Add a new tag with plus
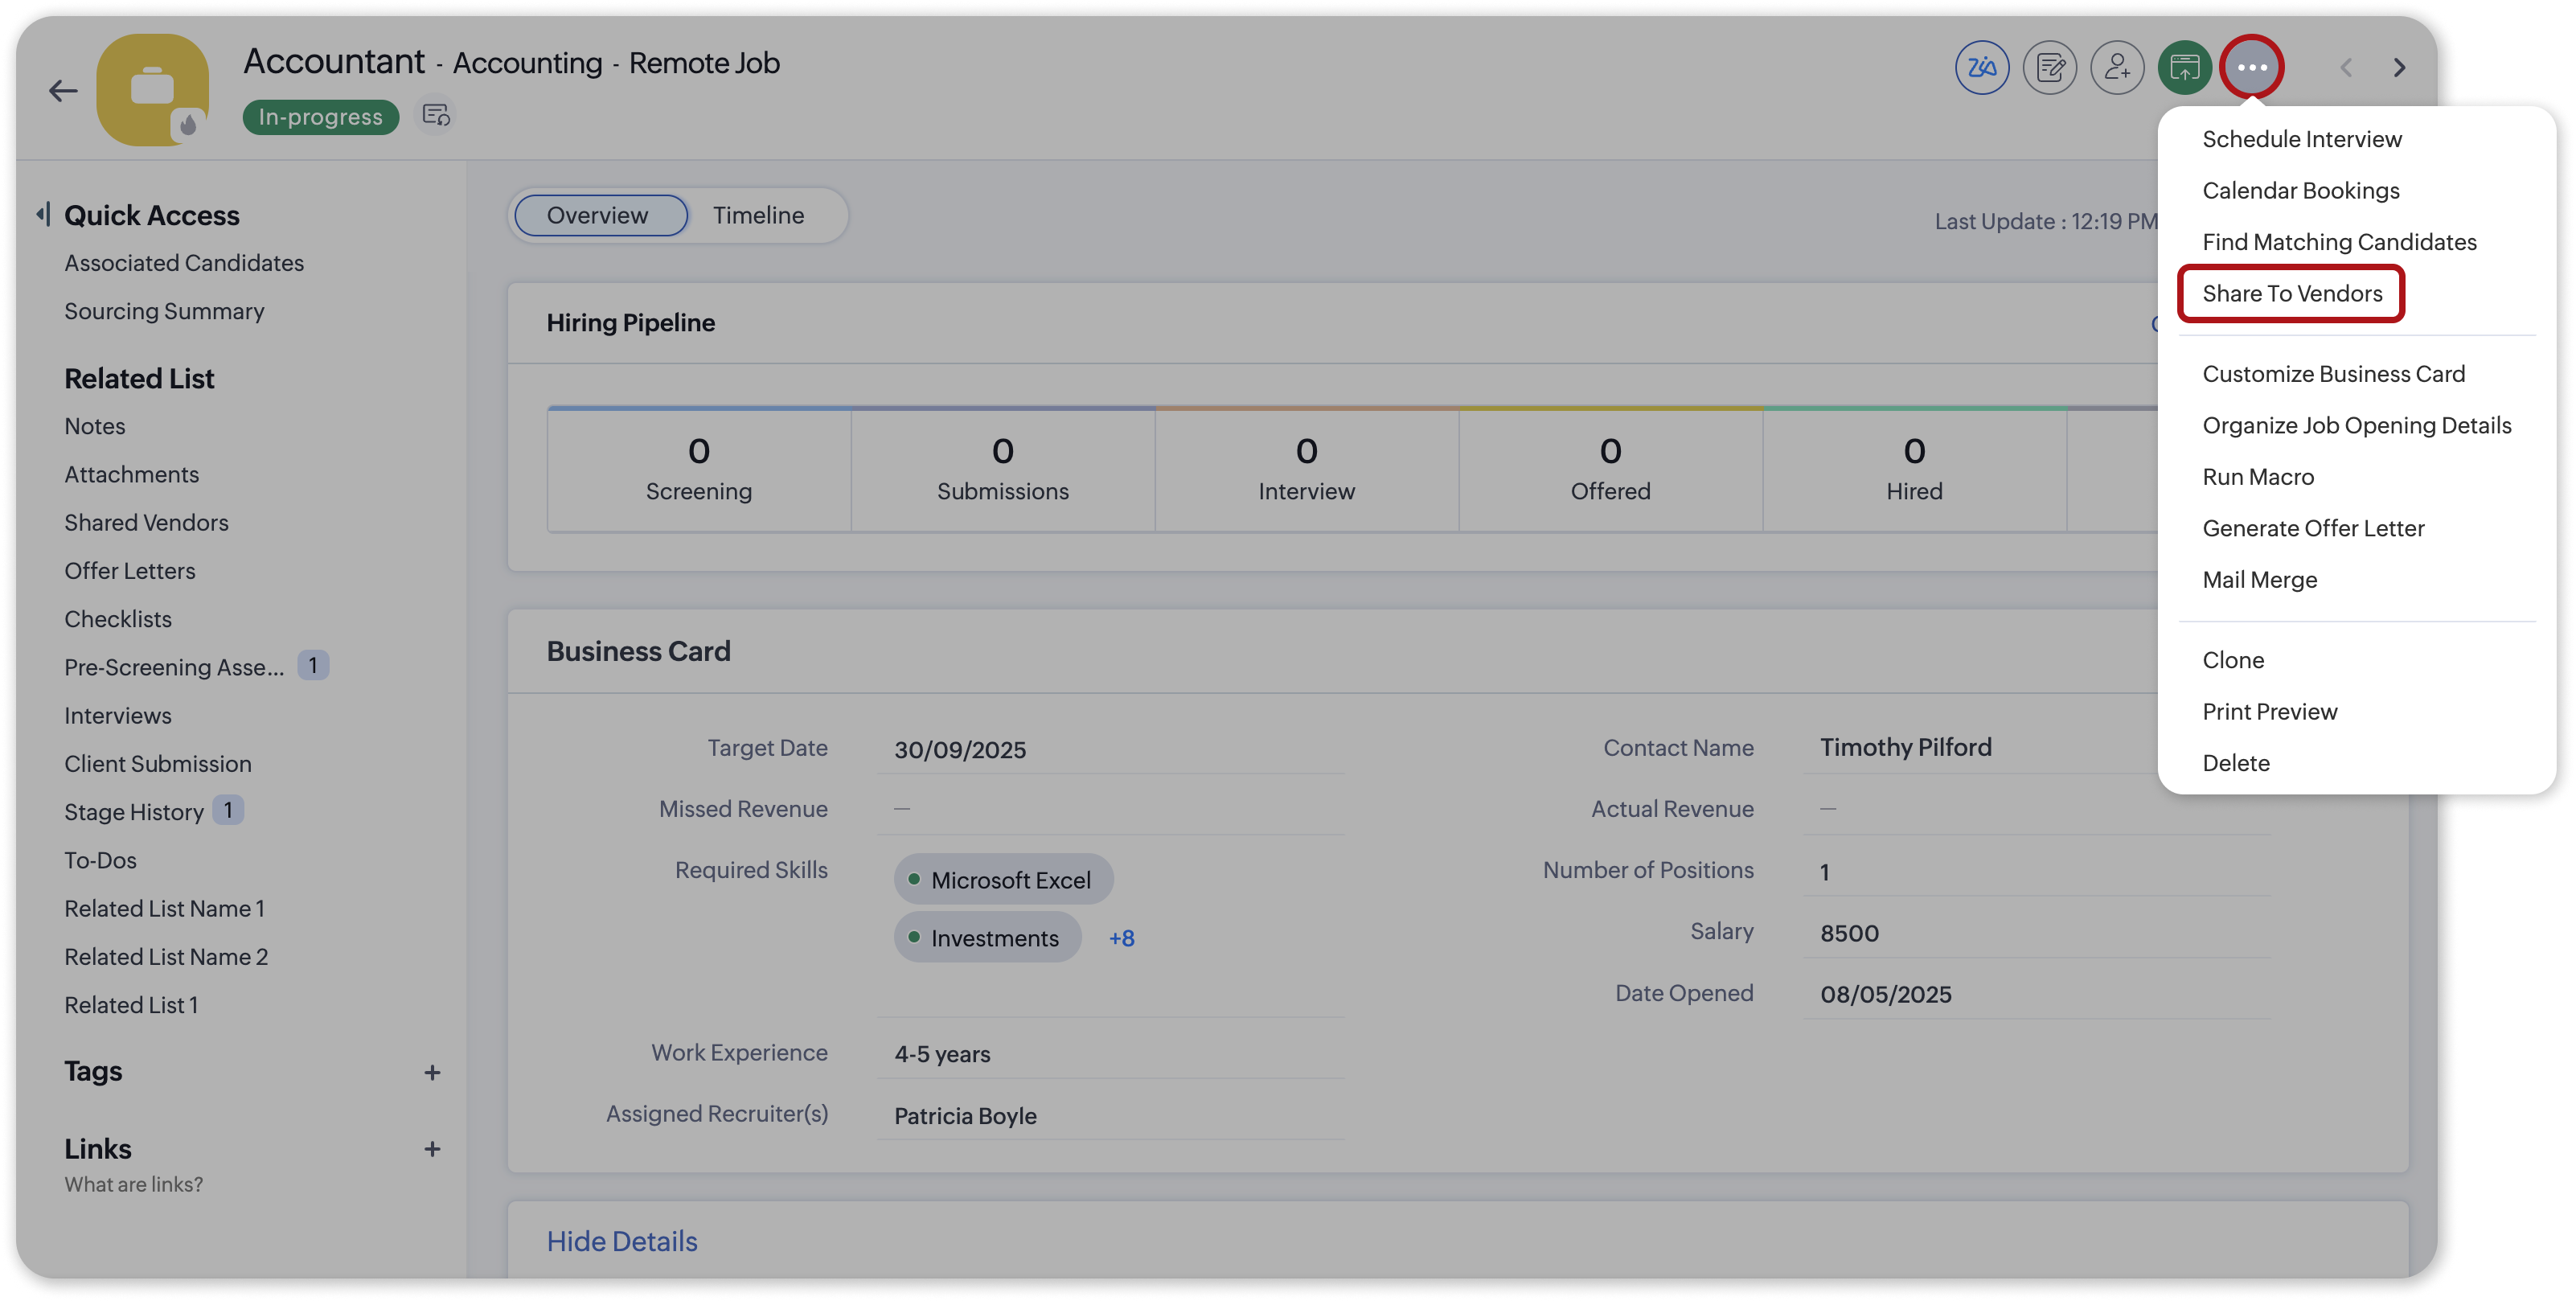The width and height of the screenshot is (2576, 1301). coord(432,1073)
